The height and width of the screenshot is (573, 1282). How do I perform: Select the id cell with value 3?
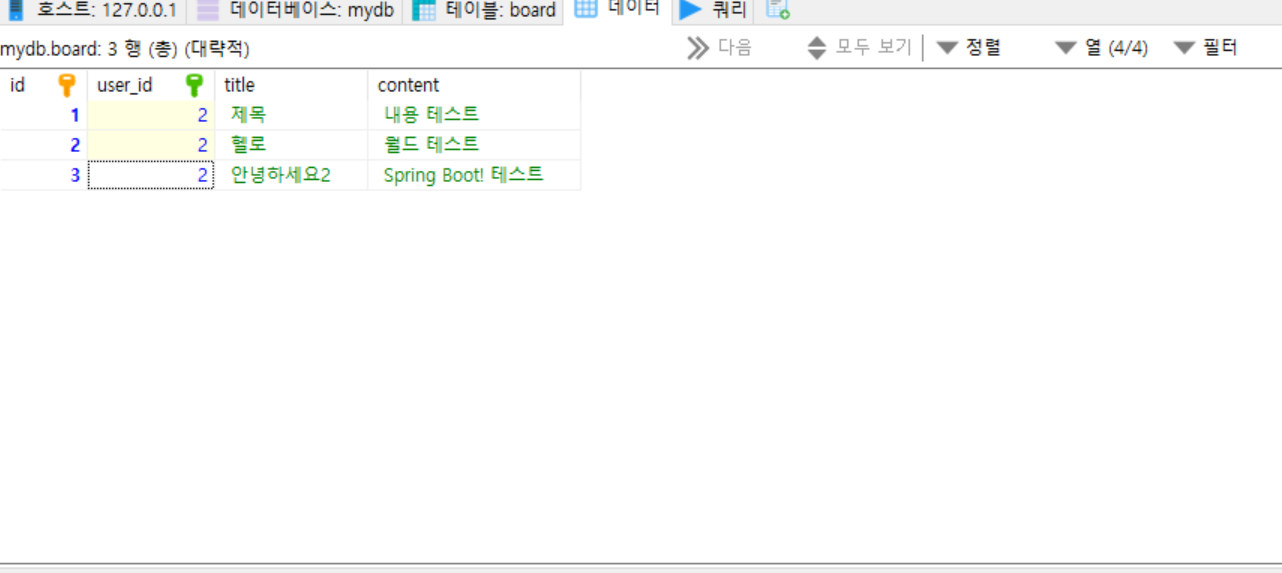pos(44,175)
